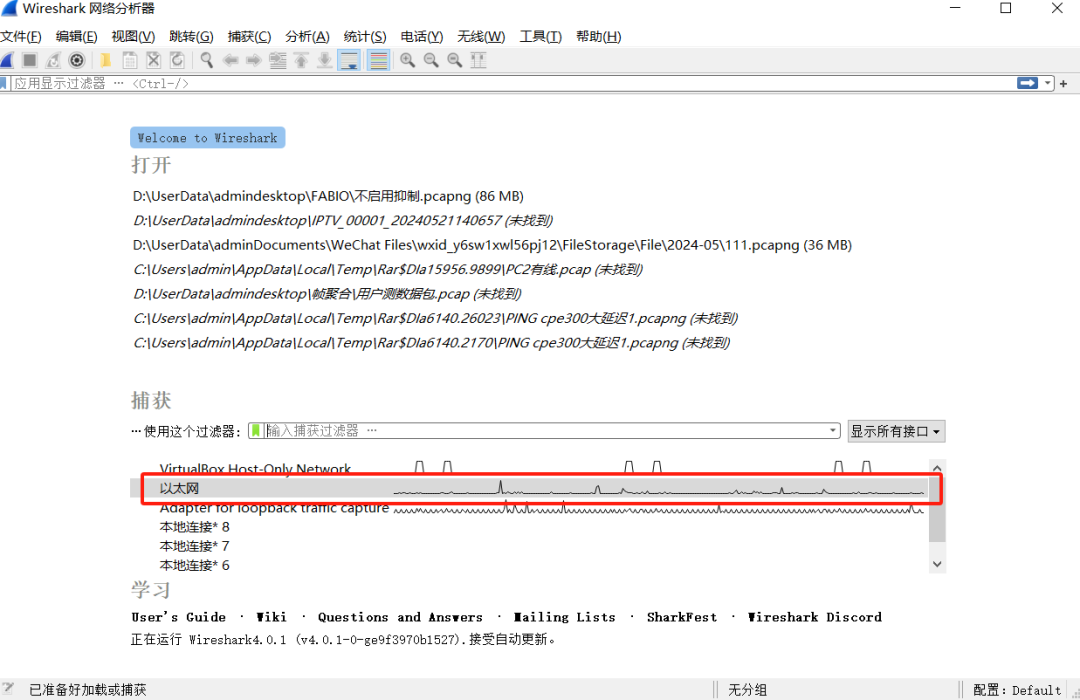Viewport: 1080px width, 700px height.
Task: Open 视图 menu
Action: click(133, 37)
